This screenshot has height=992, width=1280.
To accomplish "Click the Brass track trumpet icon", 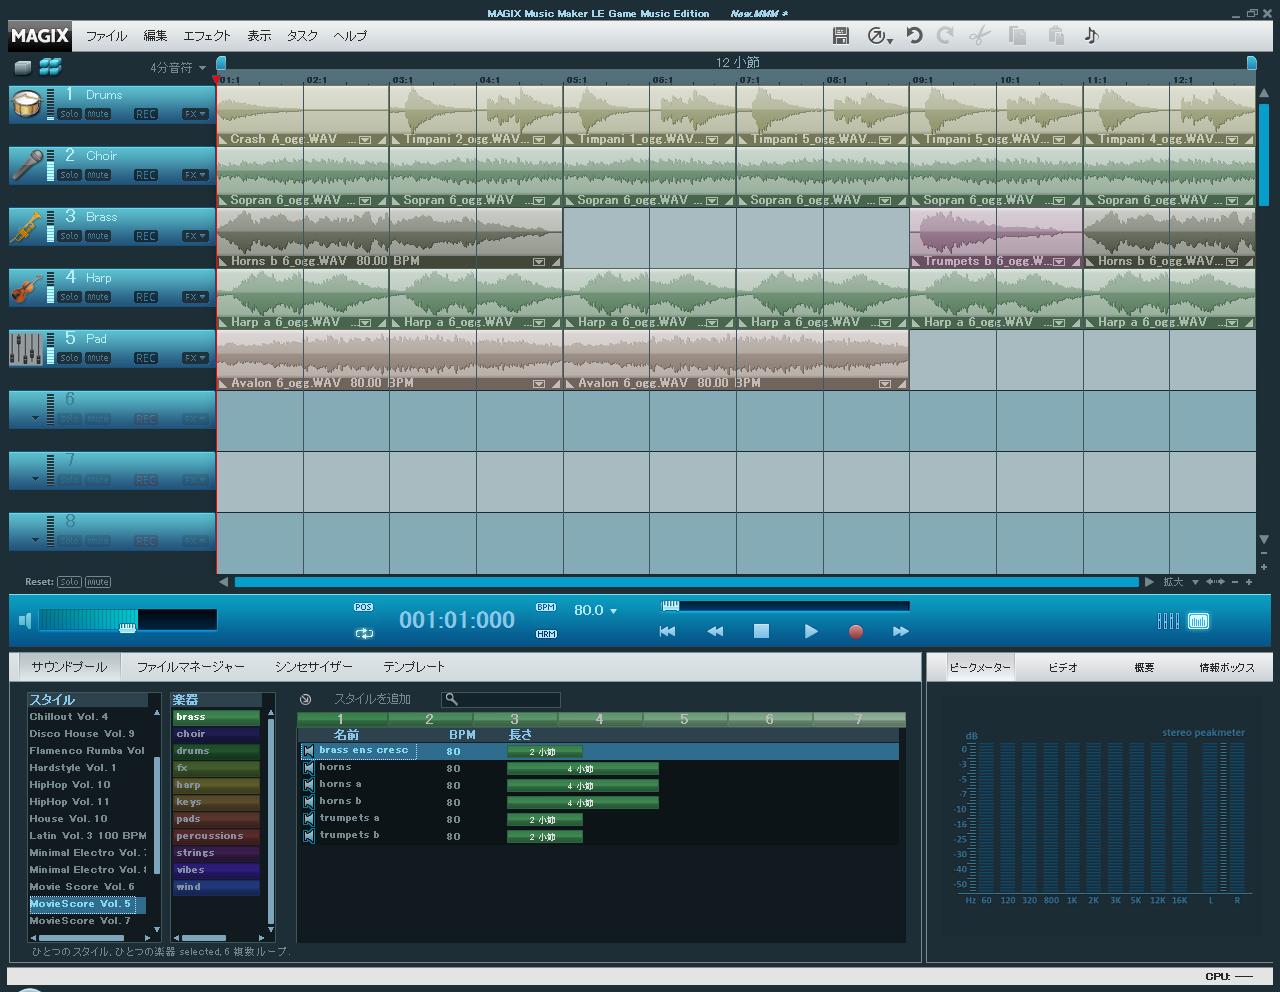I will point(27,226).
